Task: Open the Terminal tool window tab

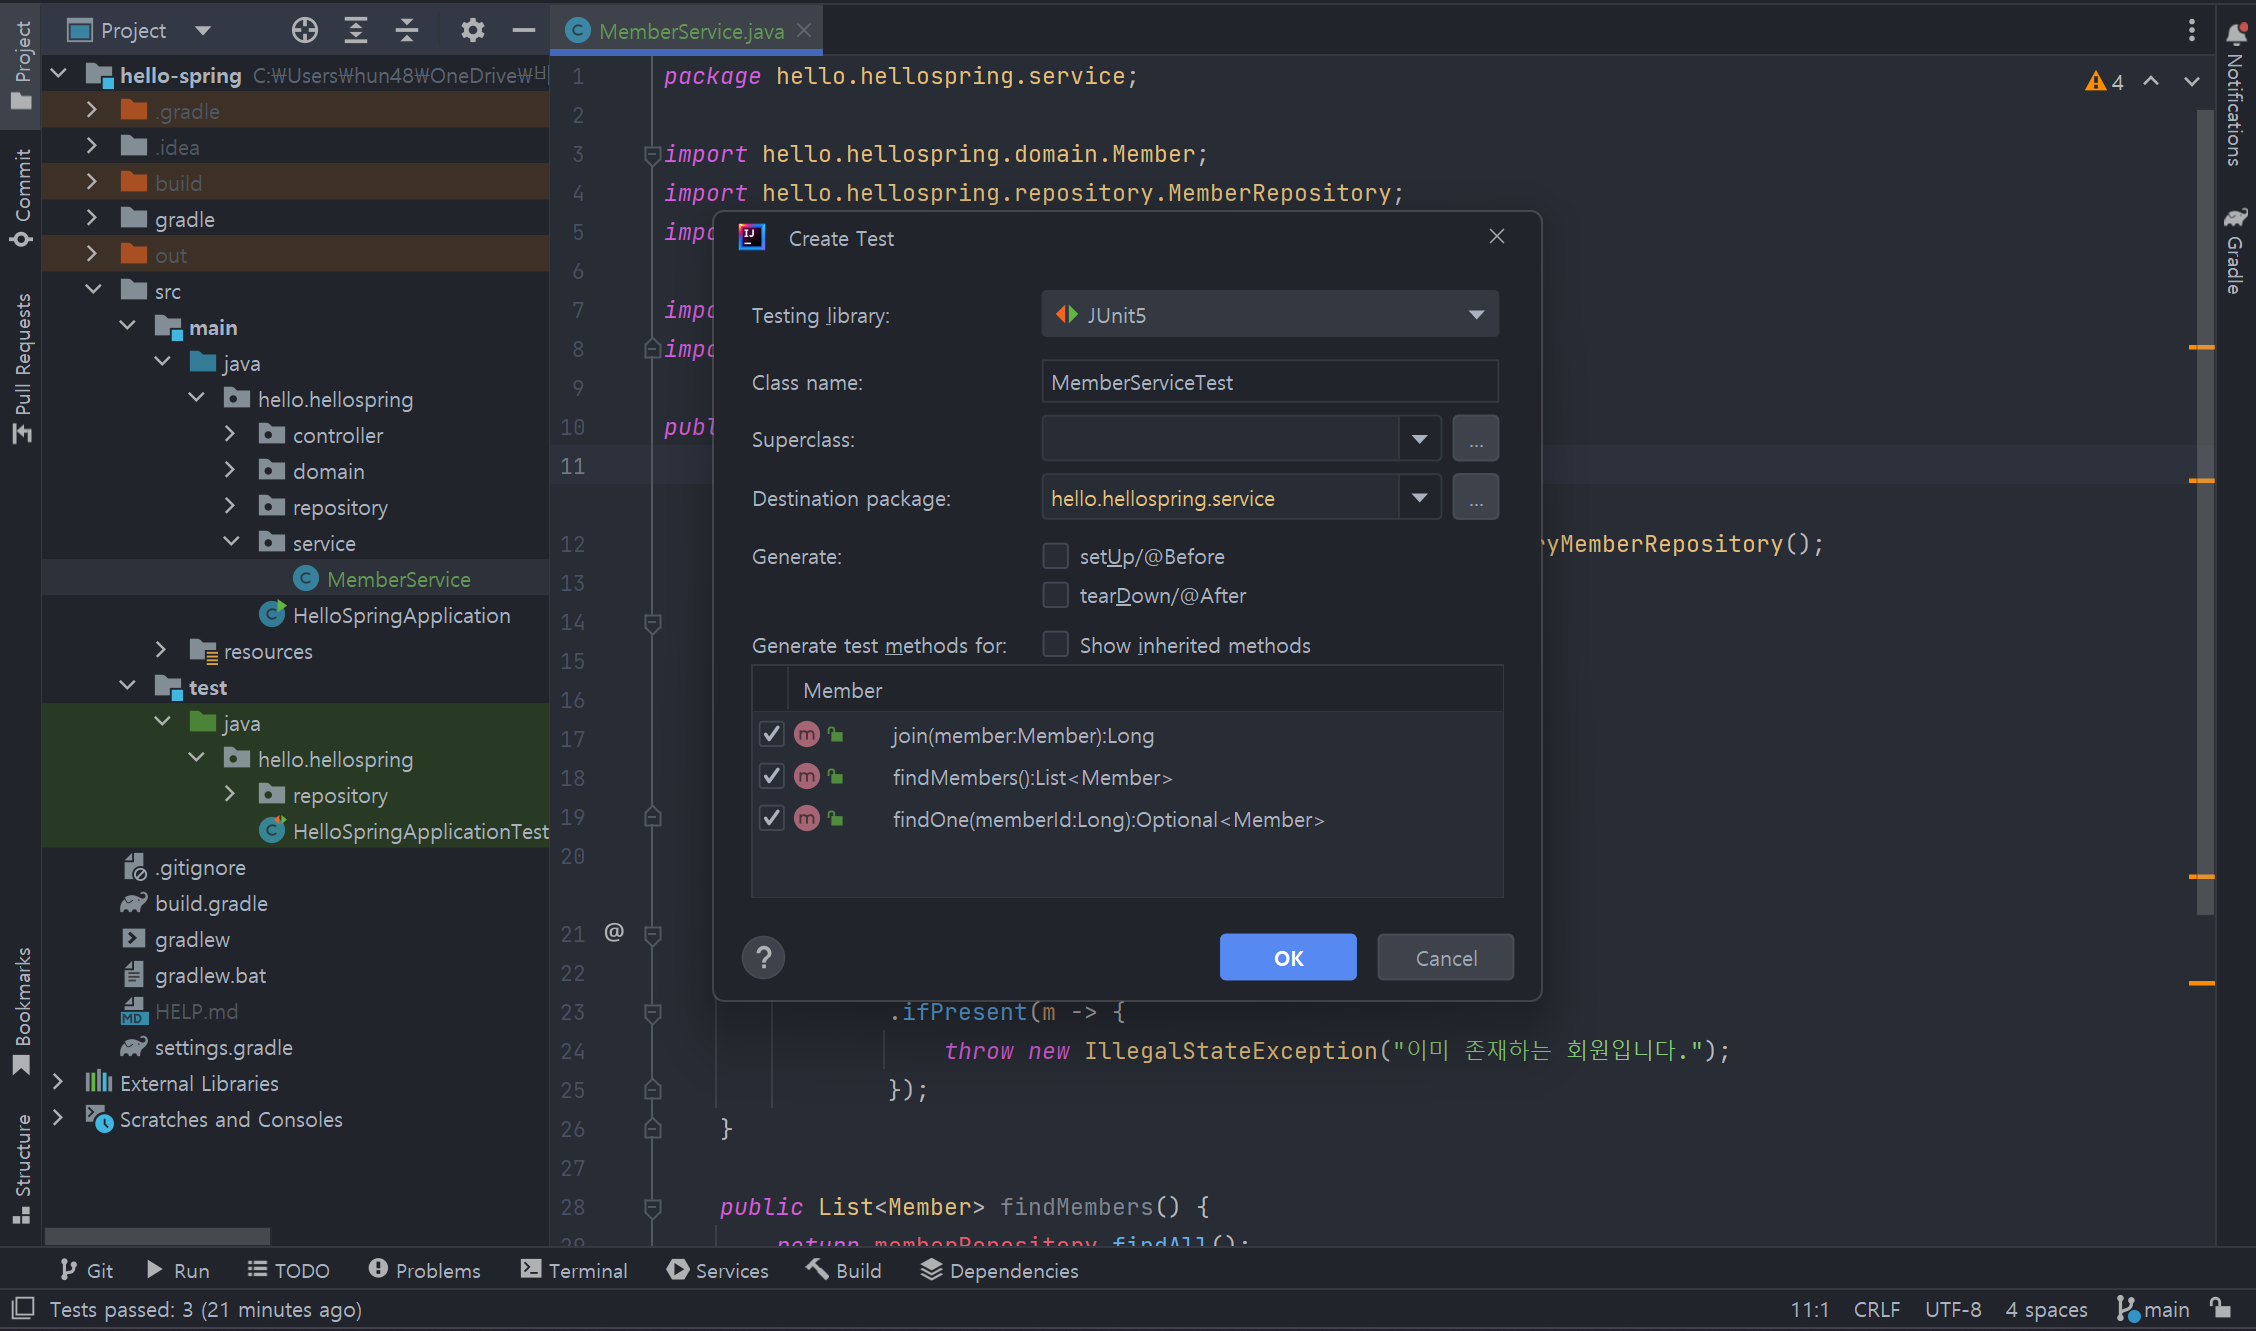Action: coord(574,1270)
